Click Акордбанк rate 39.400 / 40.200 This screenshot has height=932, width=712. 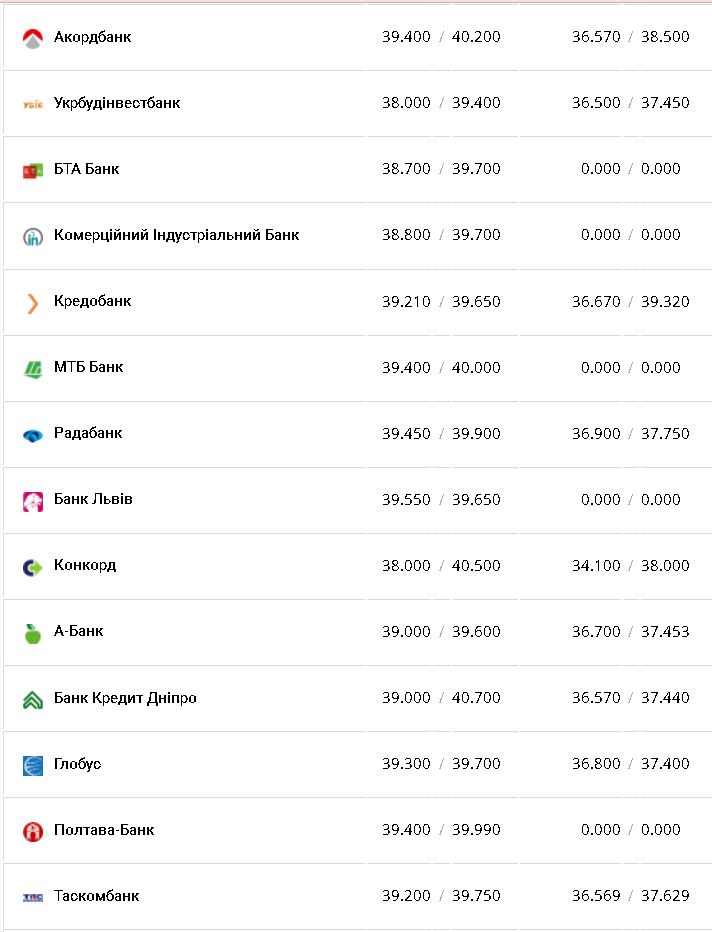(441, 37)
